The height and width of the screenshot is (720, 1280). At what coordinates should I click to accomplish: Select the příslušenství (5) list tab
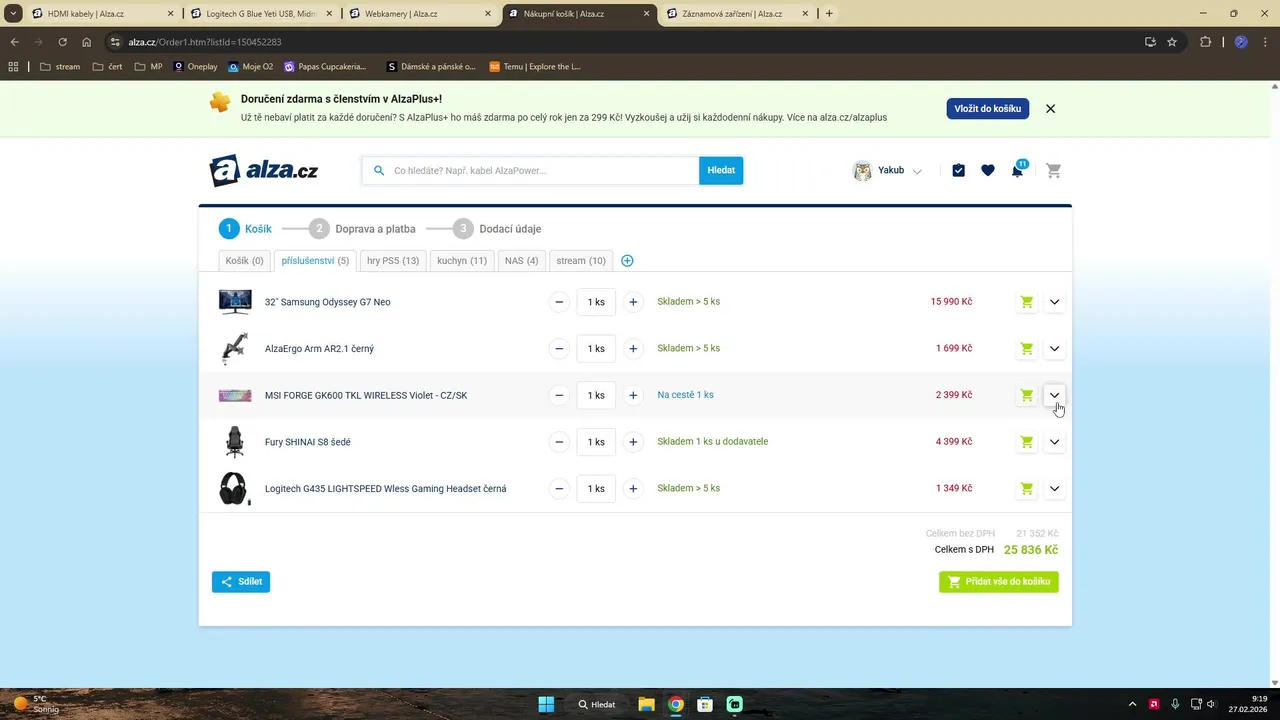(x=315, y=261)
